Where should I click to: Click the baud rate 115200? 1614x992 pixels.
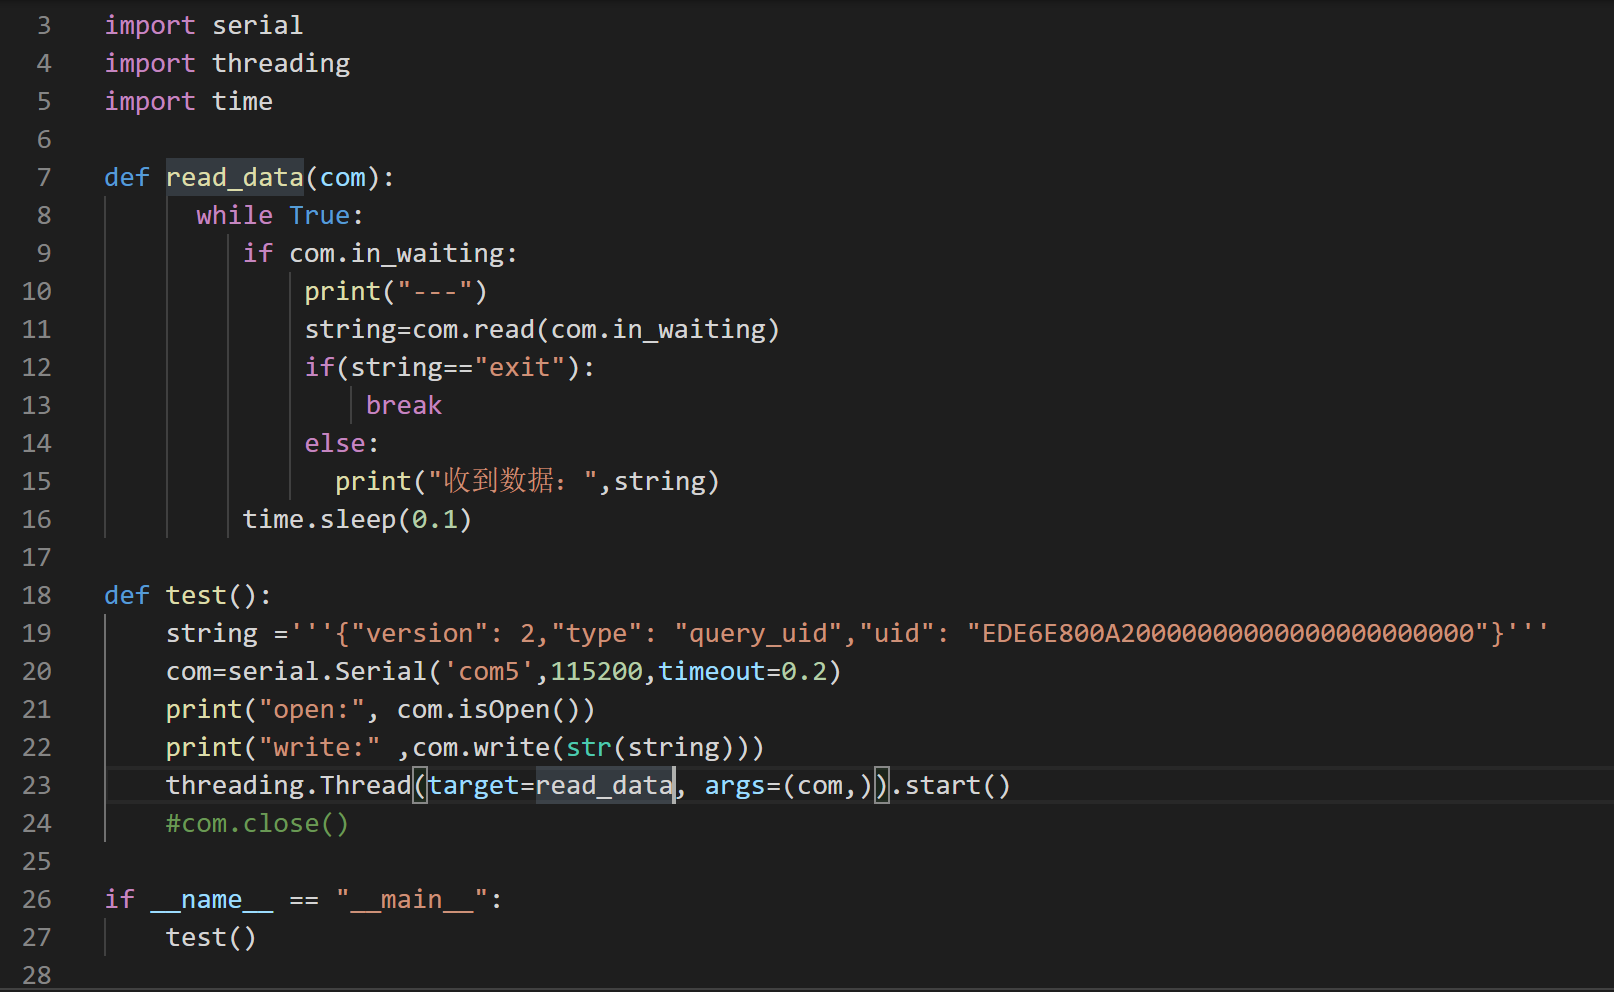(597, 671)
